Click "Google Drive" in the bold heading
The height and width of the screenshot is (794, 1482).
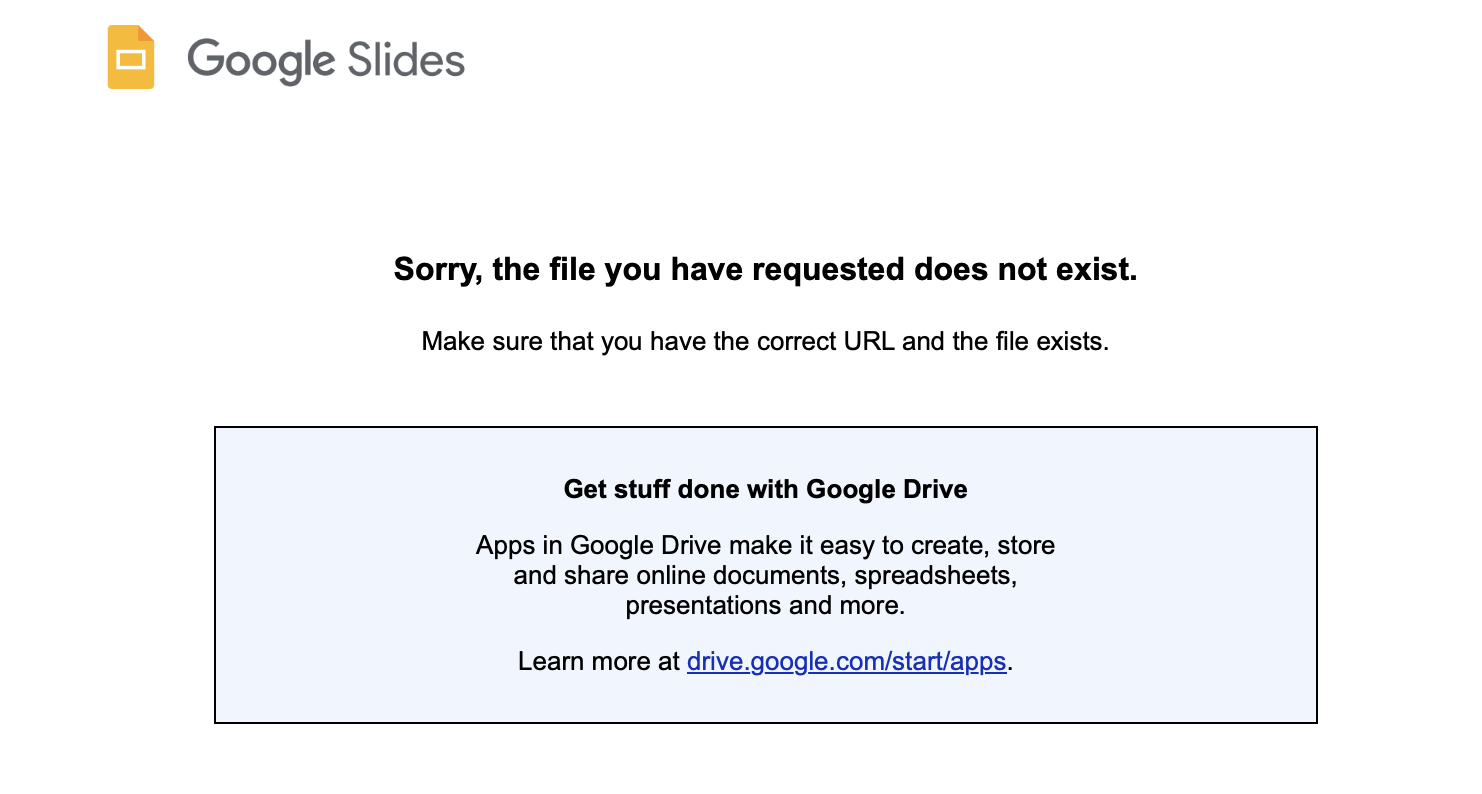pyautogui.click(x=886, y=489)
